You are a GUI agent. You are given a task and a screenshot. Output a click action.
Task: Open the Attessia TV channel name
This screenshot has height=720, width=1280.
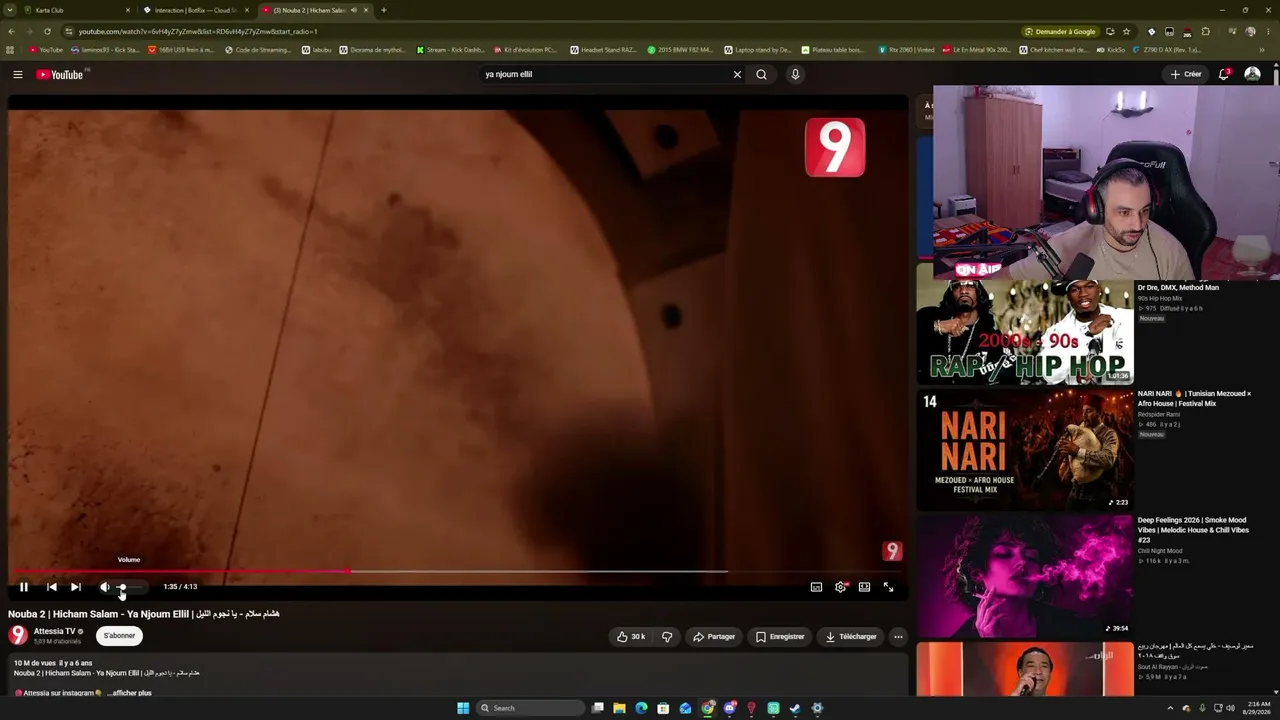click(54, 631)
